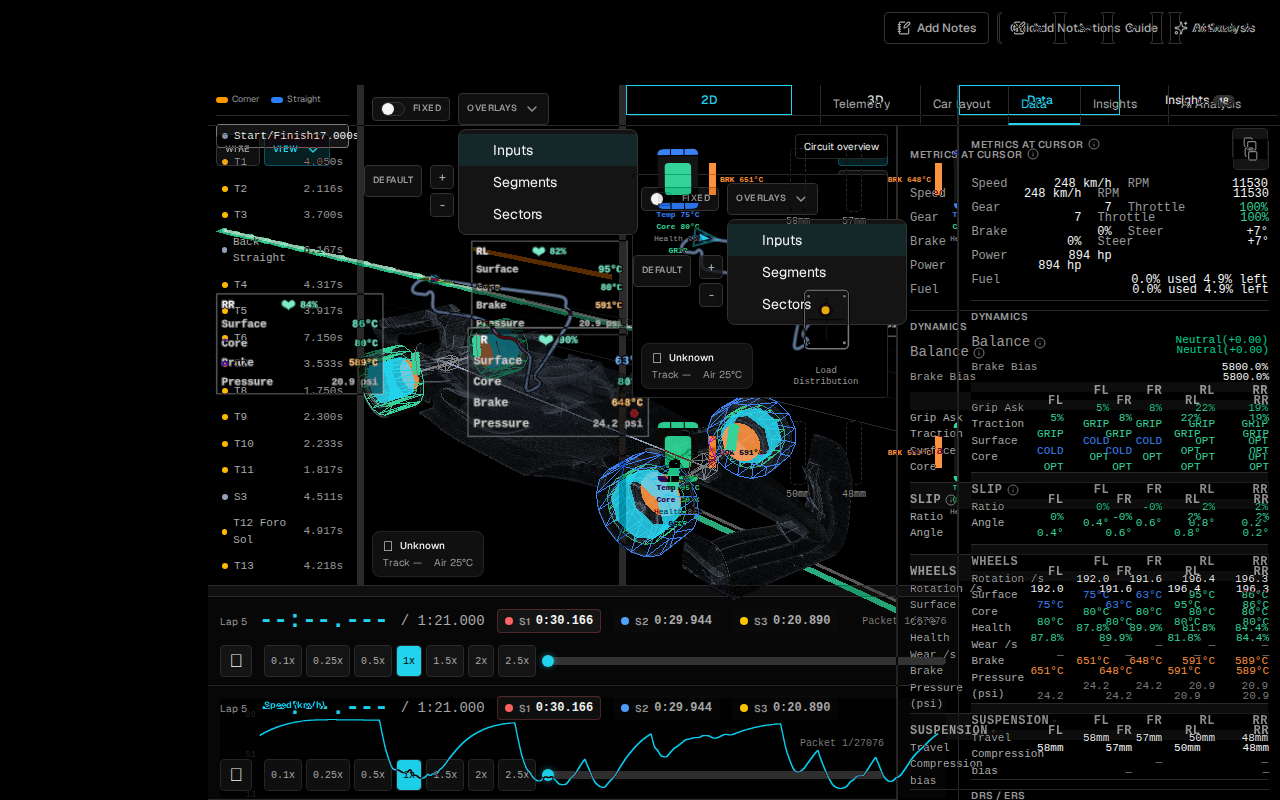Toggle the FIXED switch beside the Corner/Straight legend
Image resolution: width=1280 pixels, height=800 pixels.
tap(393, 108)
